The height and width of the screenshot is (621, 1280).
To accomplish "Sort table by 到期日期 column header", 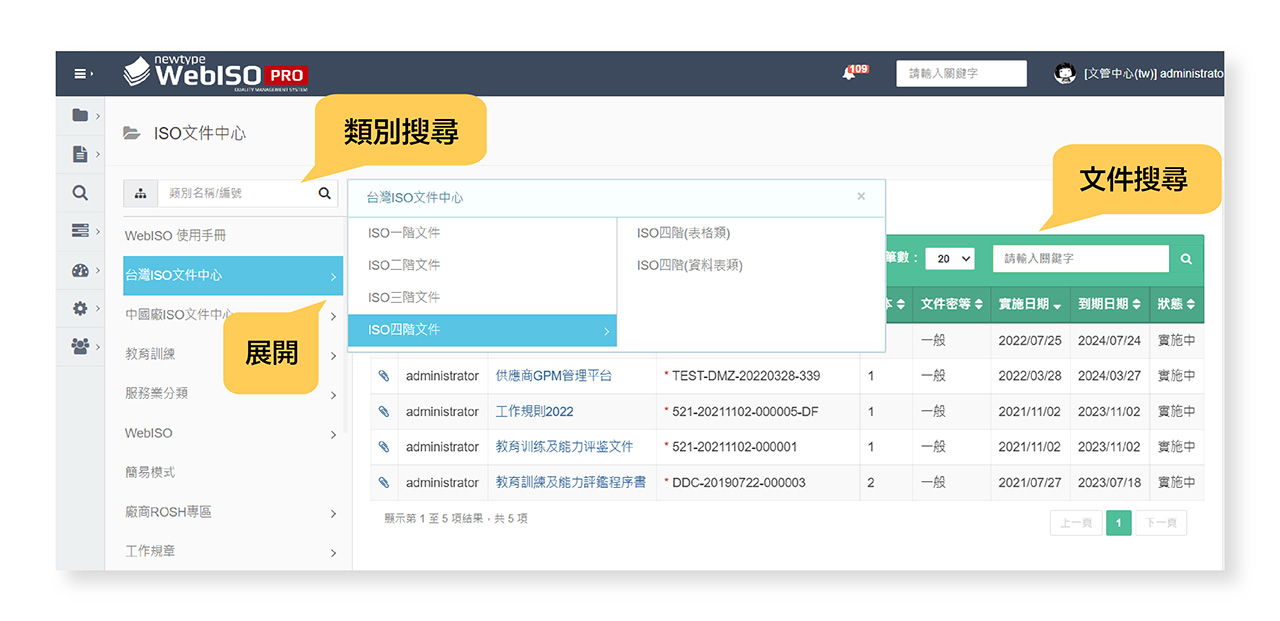I will pos(1109,304).
